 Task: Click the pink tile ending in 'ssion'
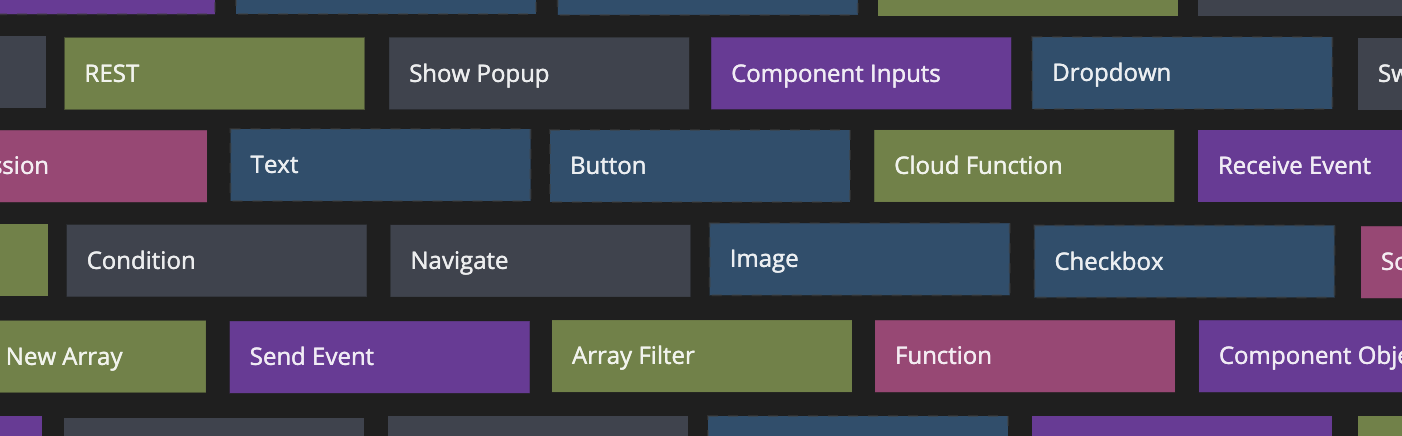coord(102,166)
